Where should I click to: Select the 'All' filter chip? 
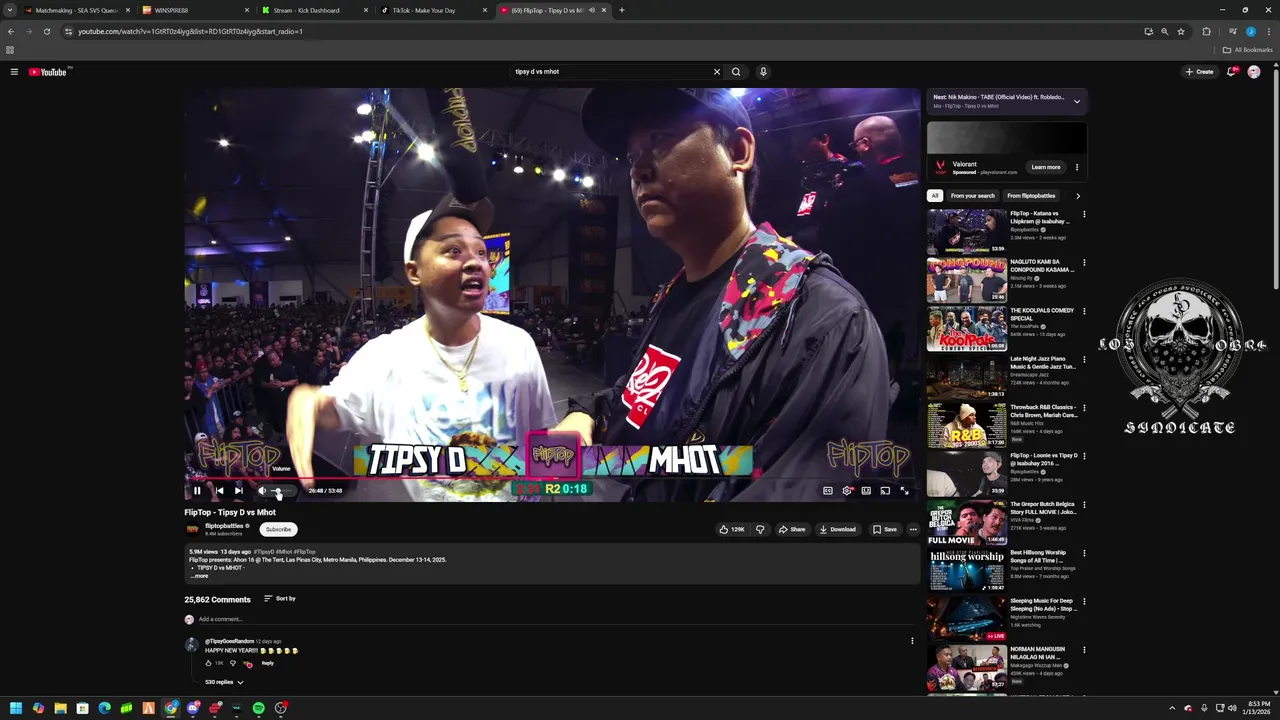[x=935, y=196]
